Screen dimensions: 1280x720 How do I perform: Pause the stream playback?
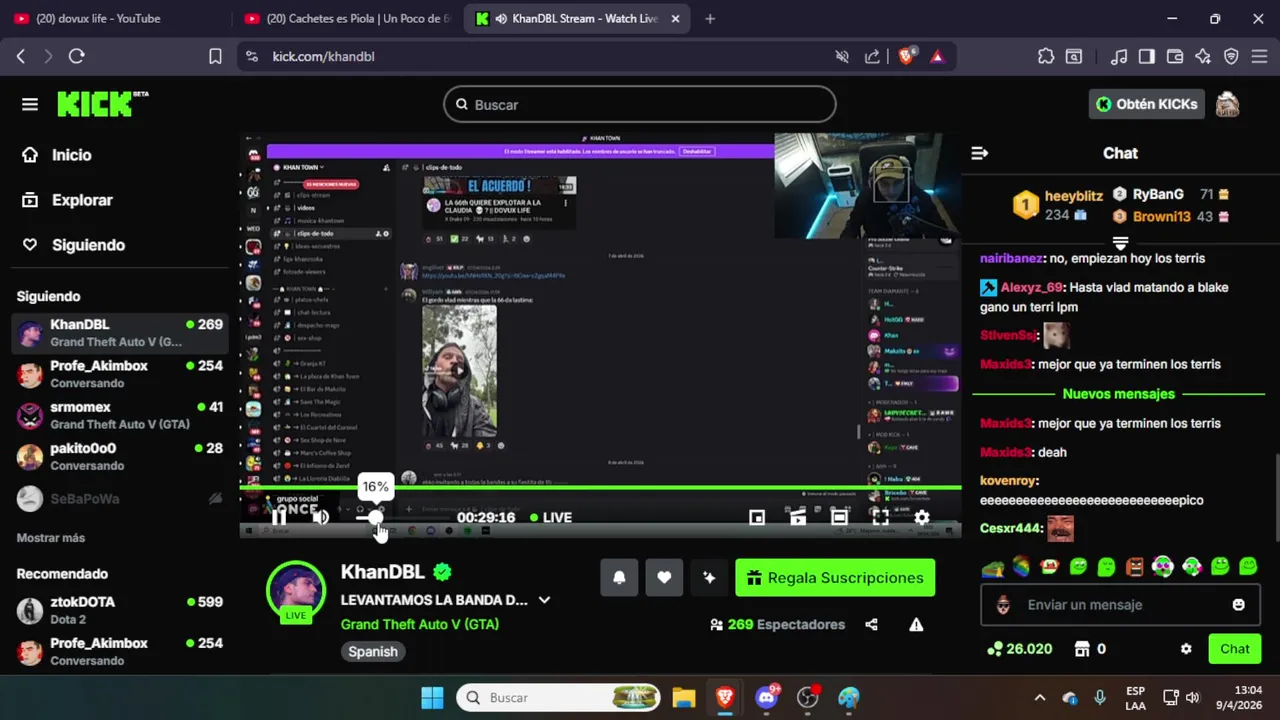coord(279,517)
